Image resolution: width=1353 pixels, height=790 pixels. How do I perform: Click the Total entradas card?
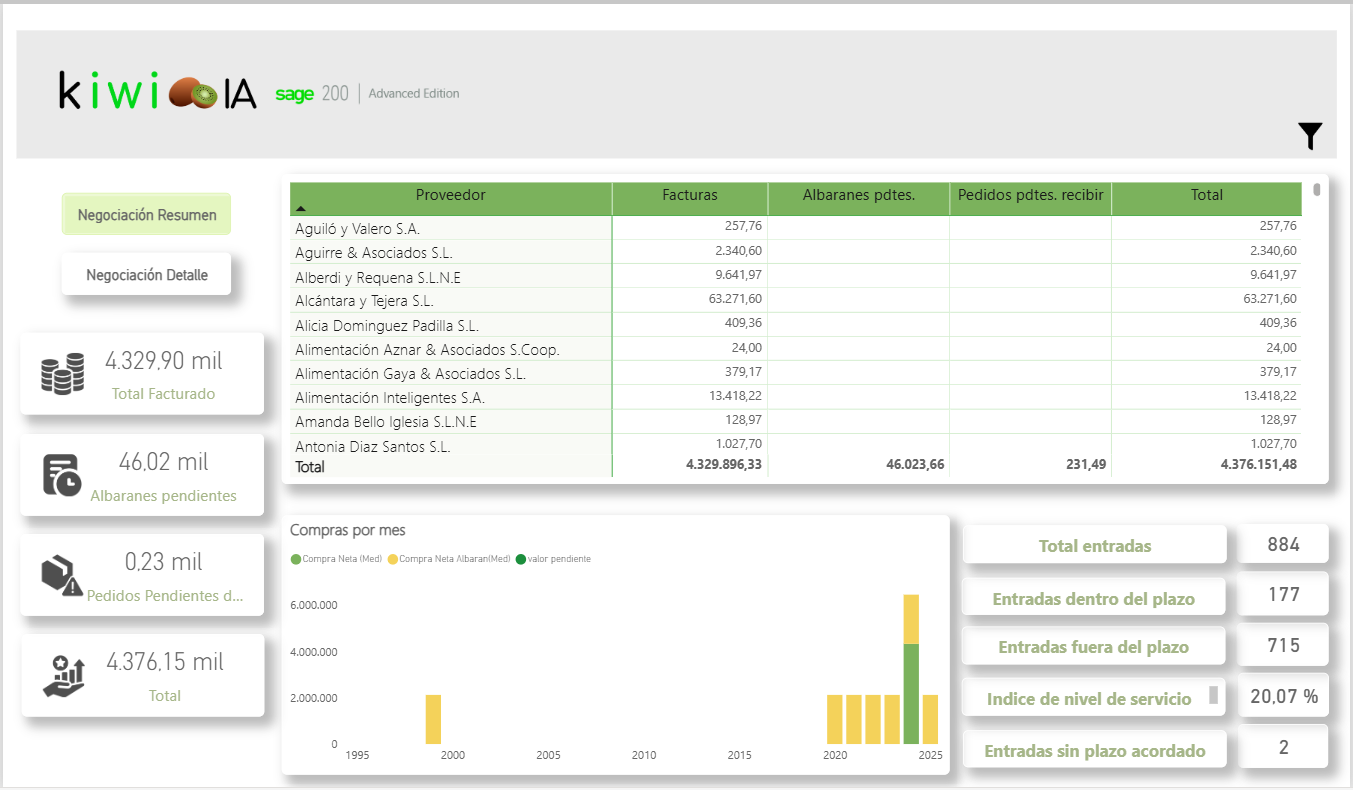click(x=1094, y=546)
